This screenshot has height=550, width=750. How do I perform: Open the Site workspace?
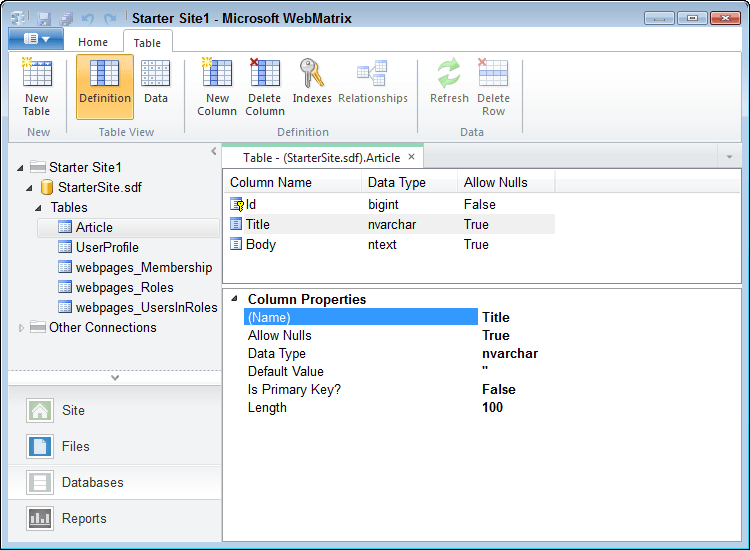point(115,410)
